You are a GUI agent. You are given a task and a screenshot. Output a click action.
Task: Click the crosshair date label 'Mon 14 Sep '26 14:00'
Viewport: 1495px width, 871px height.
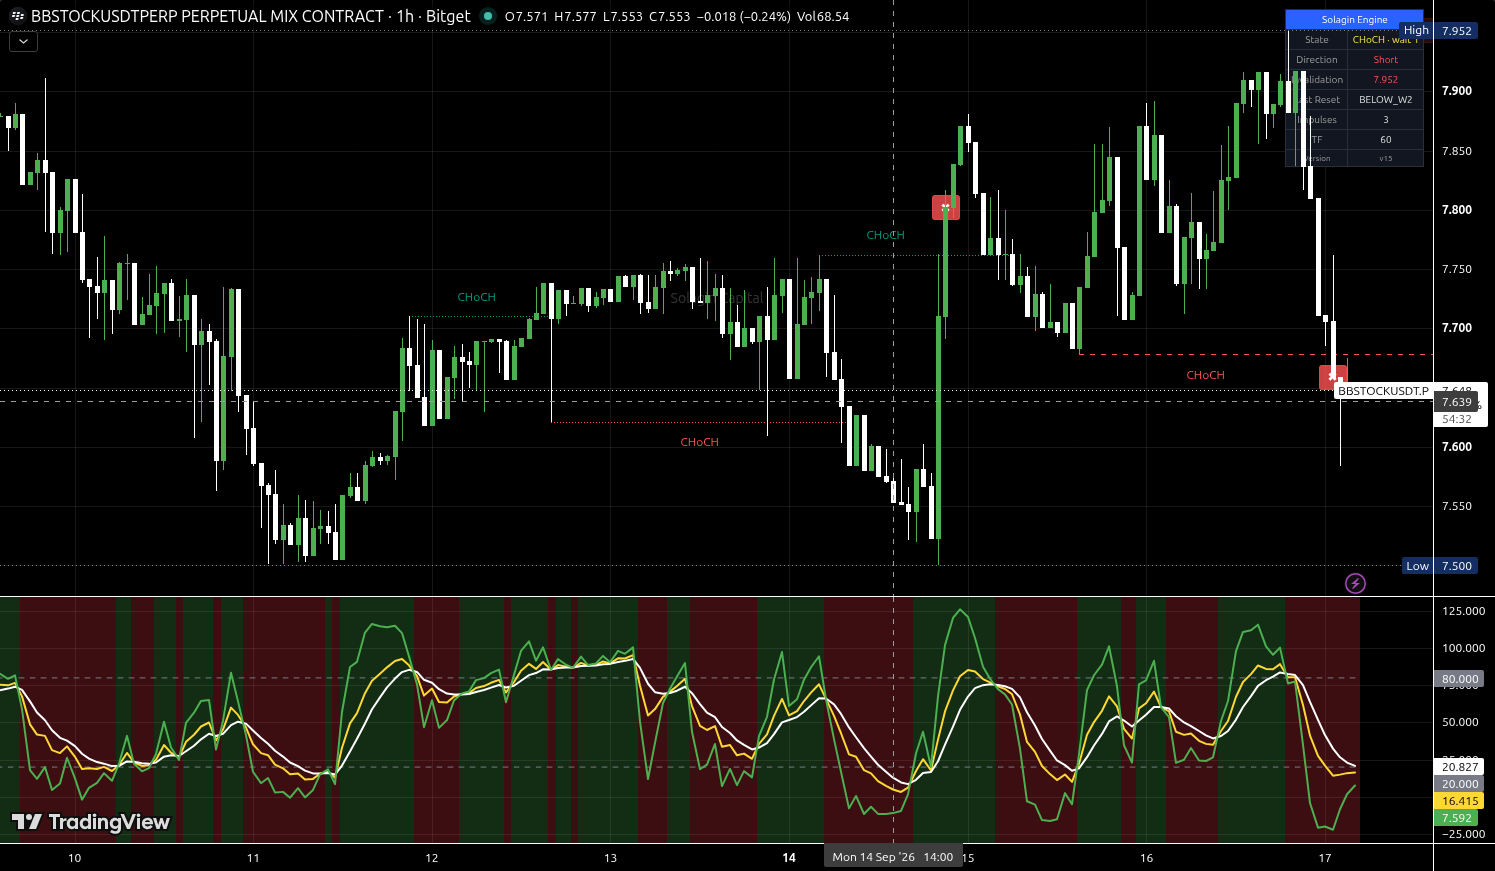click(x=892, y=857)
